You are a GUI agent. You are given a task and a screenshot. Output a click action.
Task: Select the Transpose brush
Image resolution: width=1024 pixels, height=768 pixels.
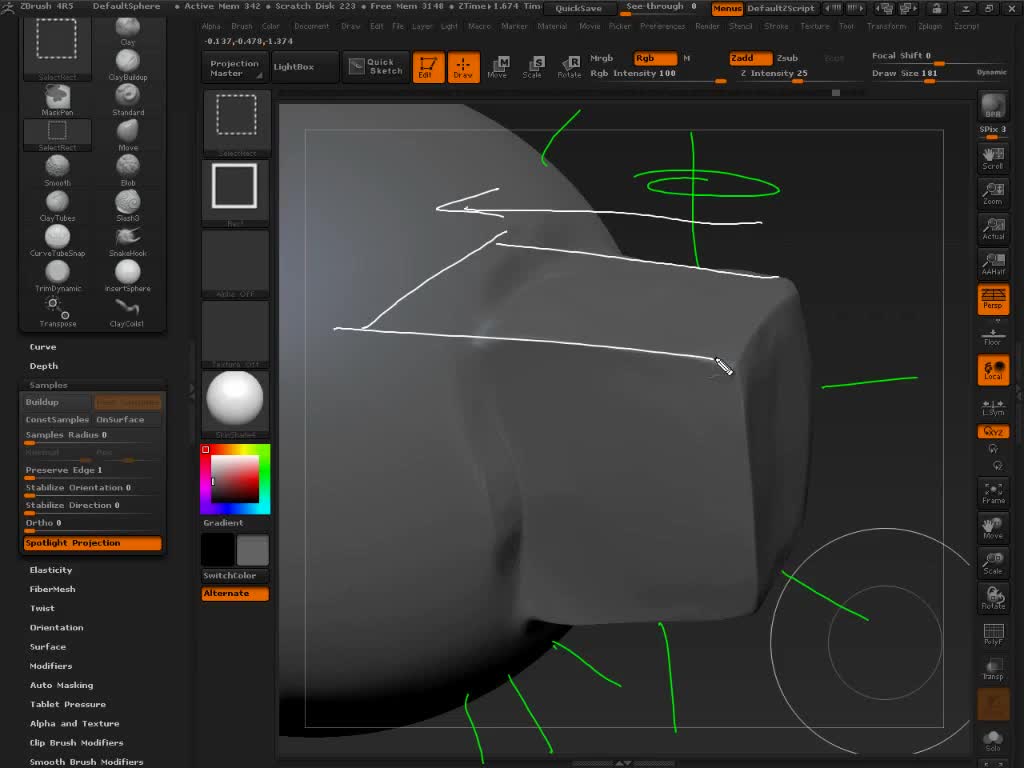coord(57,312)
